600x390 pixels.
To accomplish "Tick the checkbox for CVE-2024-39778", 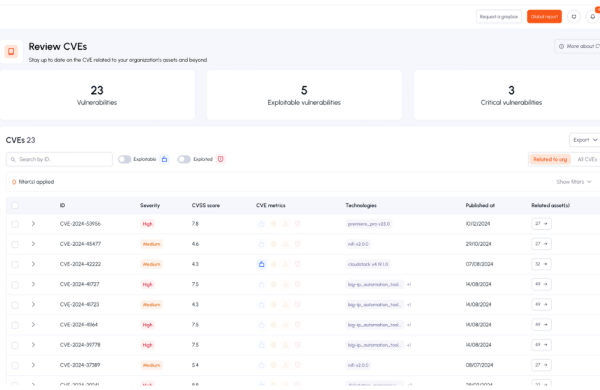I will point(15,345).
